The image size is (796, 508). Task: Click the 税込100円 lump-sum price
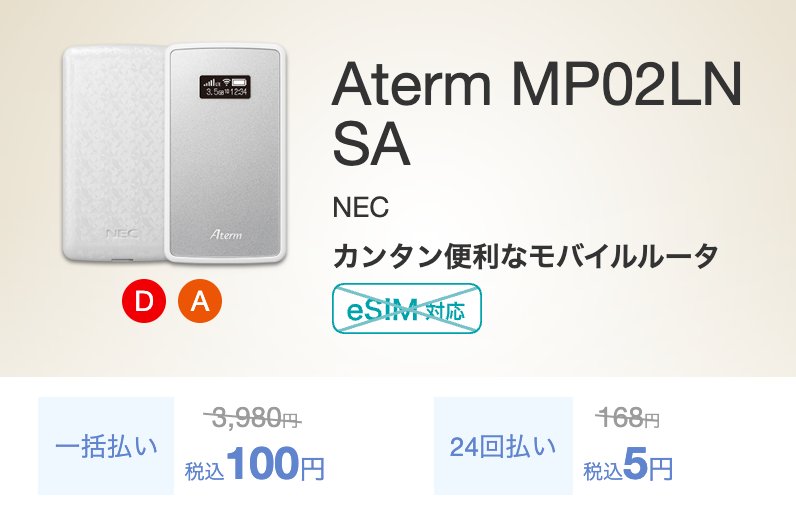(255, 465)
